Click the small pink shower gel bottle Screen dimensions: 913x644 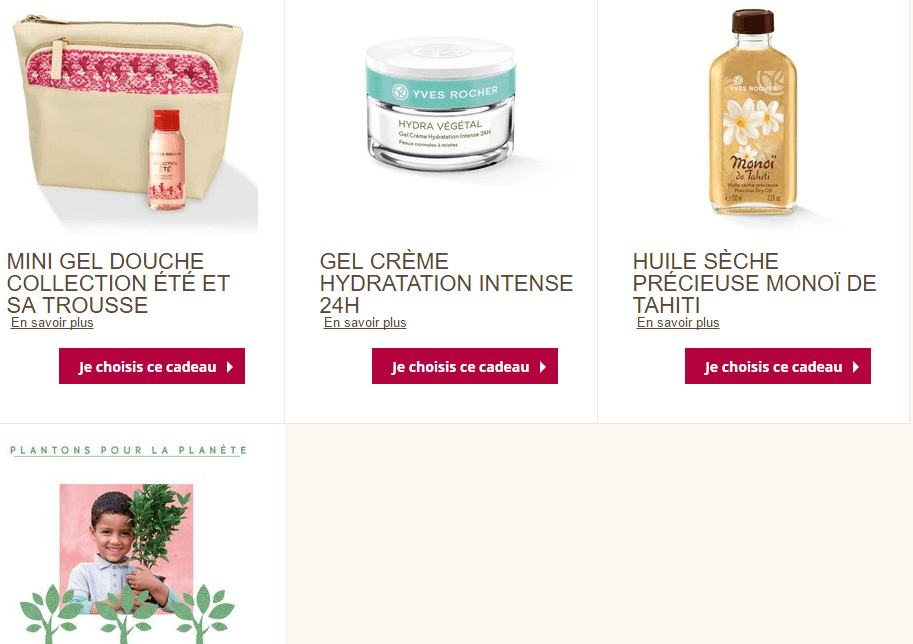click(167, 160)
